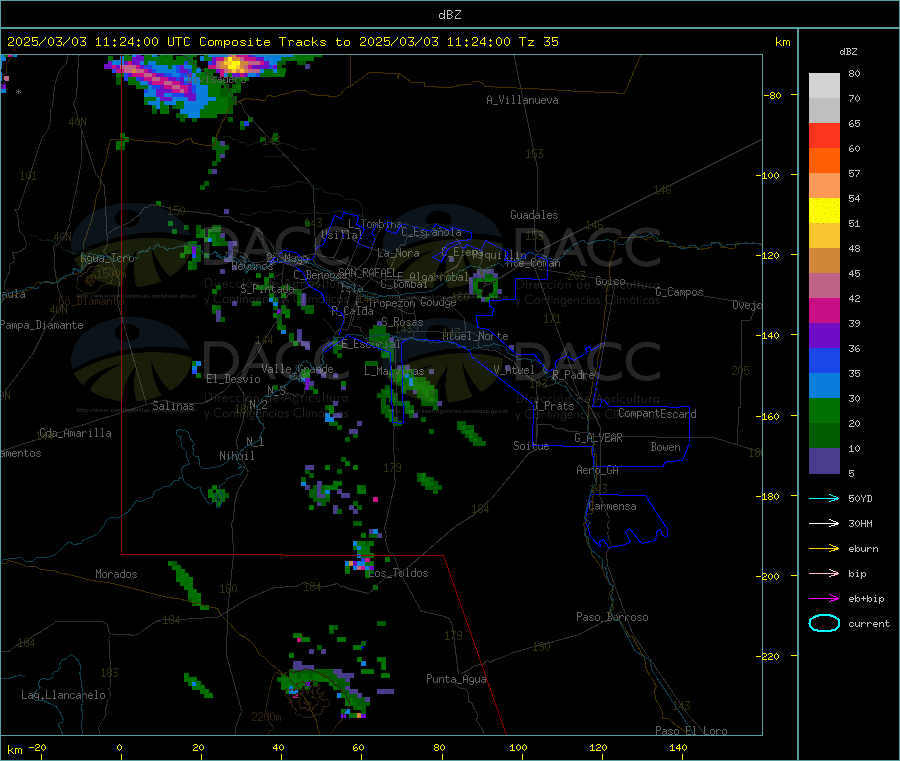Click the 'Laq.Llancanelo' map label
Viewport: 900px width, 761px height.
click(63, 695)
